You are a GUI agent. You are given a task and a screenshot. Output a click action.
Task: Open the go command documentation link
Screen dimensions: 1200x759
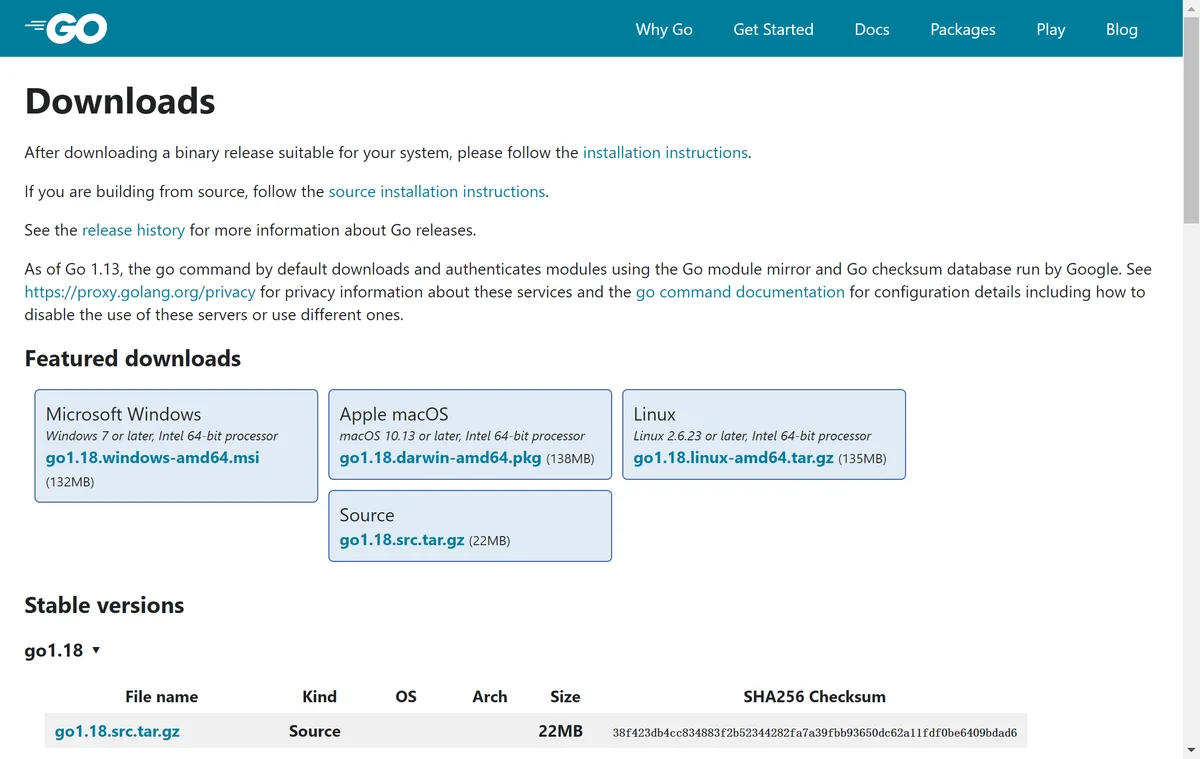[740, 292]
